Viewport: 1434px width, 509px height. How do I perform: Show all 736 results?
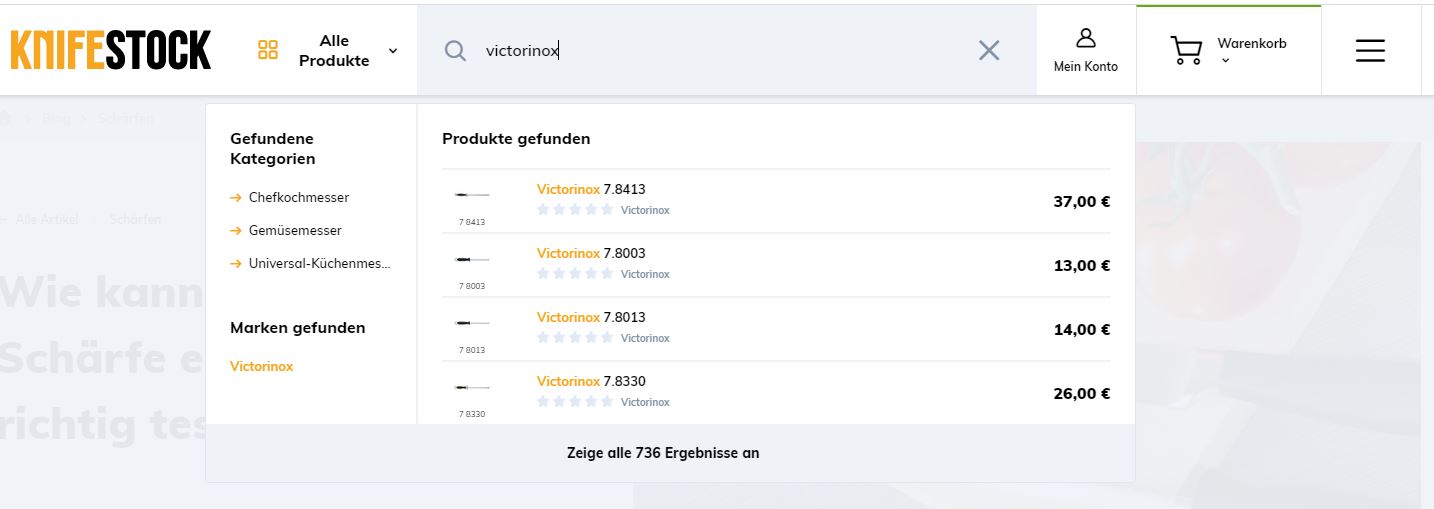[x=663, y=453]
